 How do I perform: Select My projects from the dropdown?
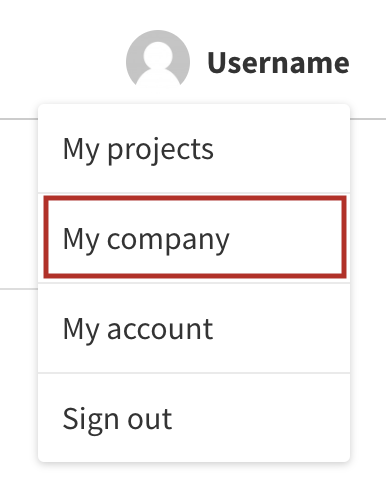[x=194, y=149]
